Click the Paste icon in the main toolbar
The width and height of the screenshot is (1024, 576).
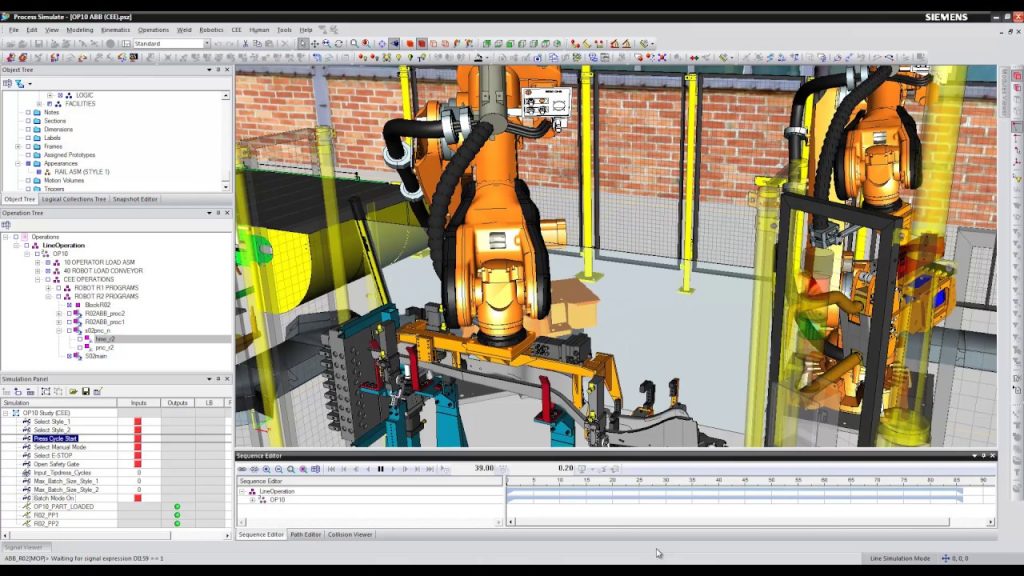(x=268, y=42)
